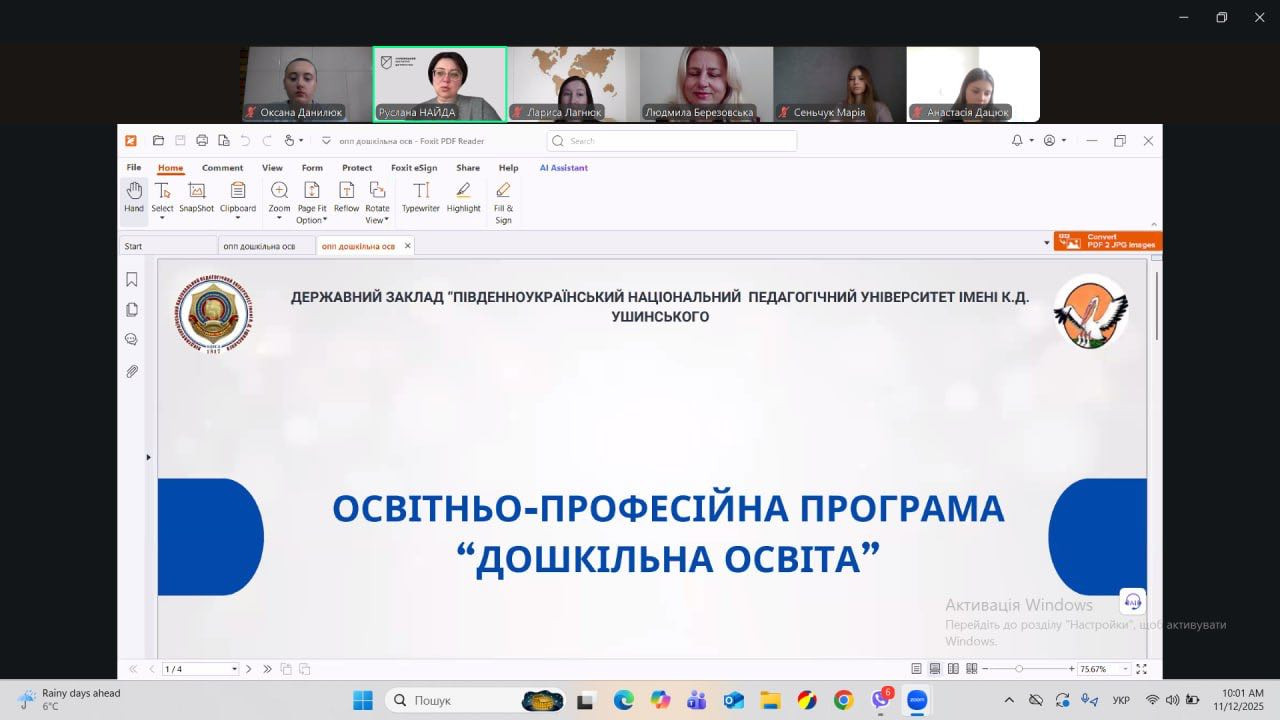Image resolution: width=1280 pixels, height=720 pixels.
Task: Choose the Highlight tool
Action: pos(463,196)
